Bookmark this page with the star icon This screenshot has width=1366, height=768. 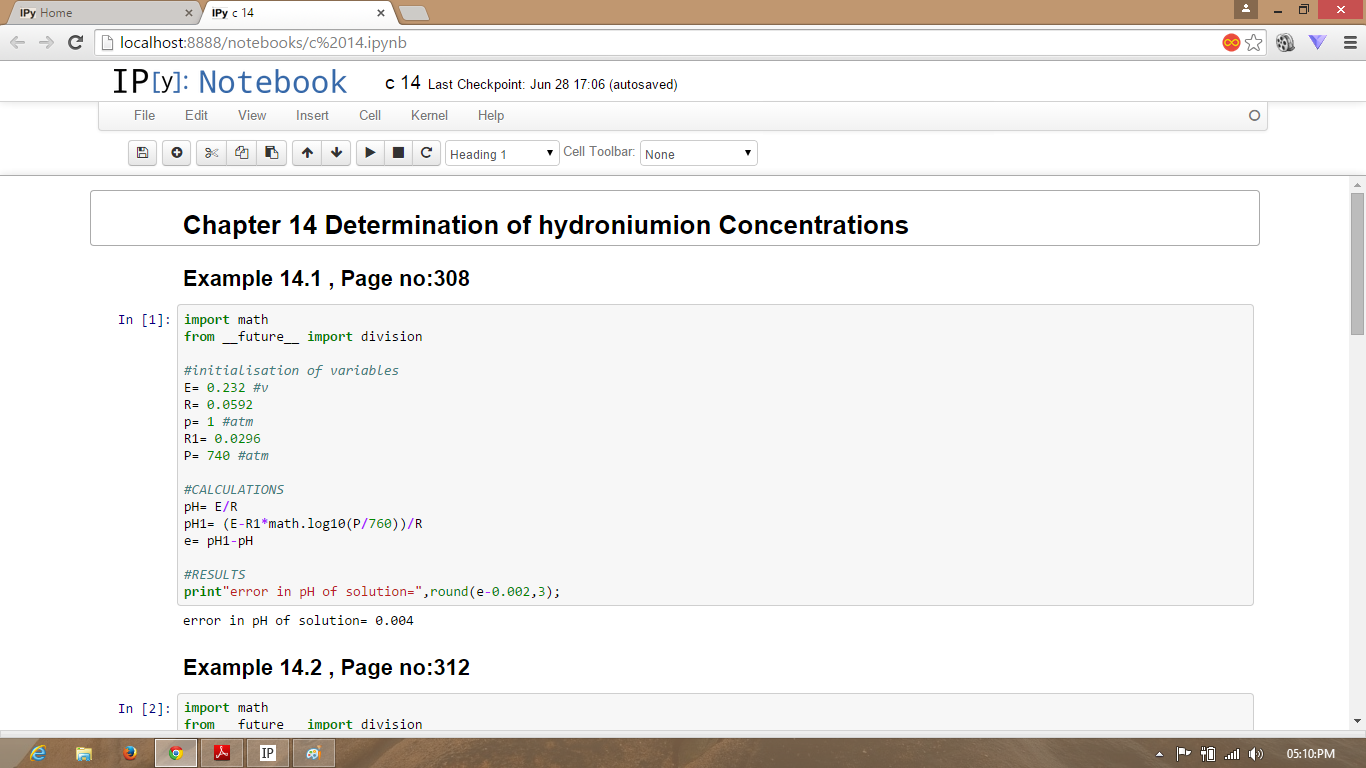(1254, 42)
